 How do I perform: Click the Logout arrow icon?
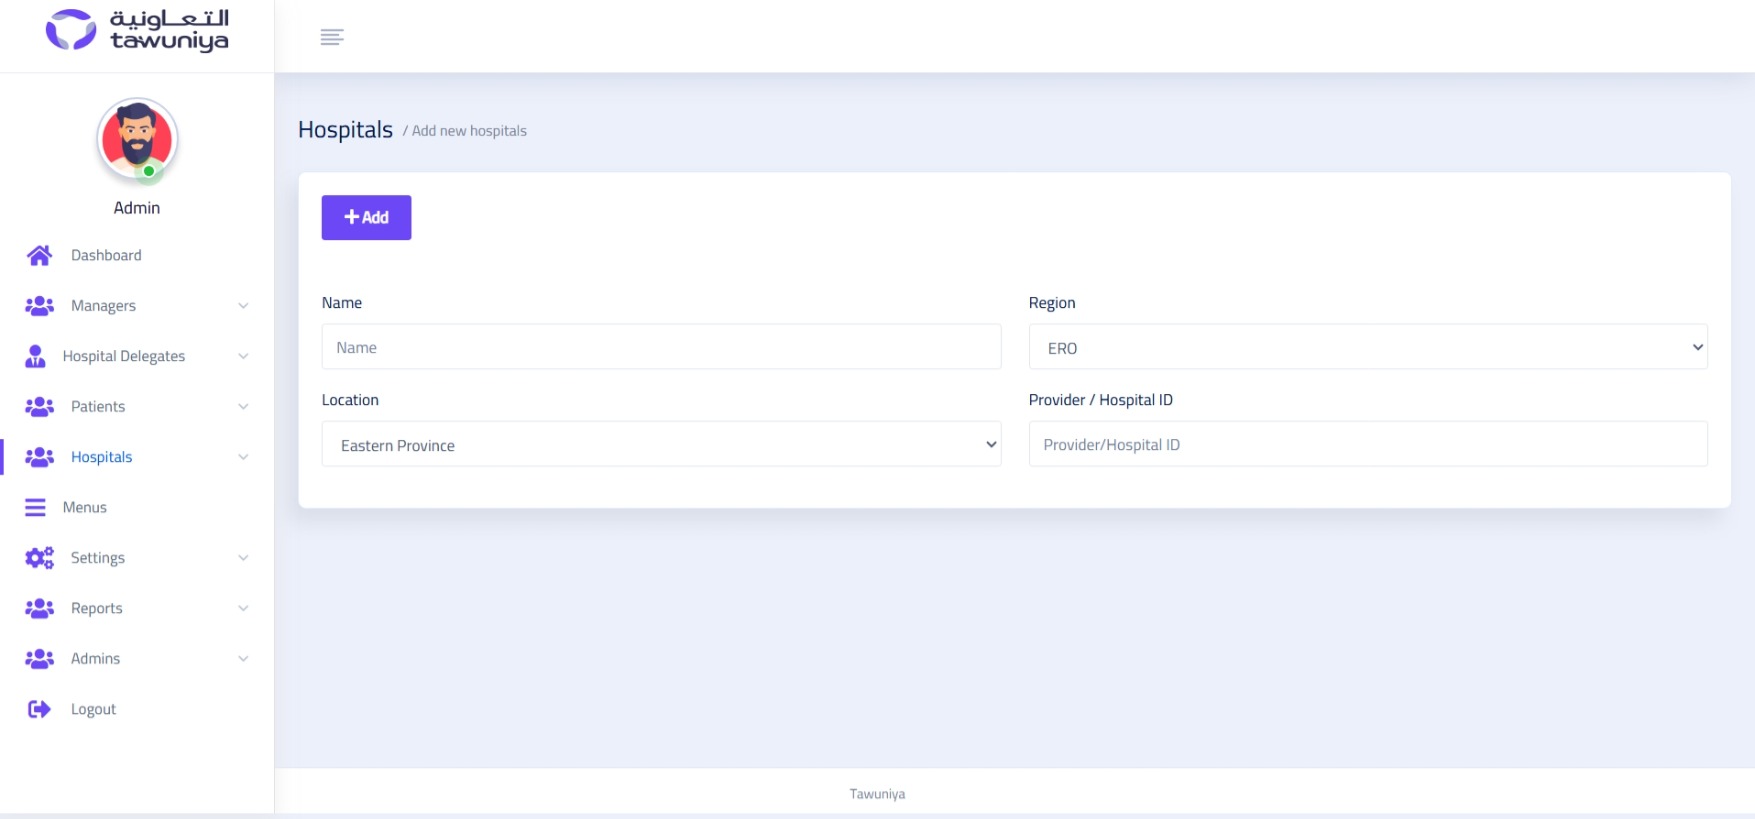click(39, 709)
